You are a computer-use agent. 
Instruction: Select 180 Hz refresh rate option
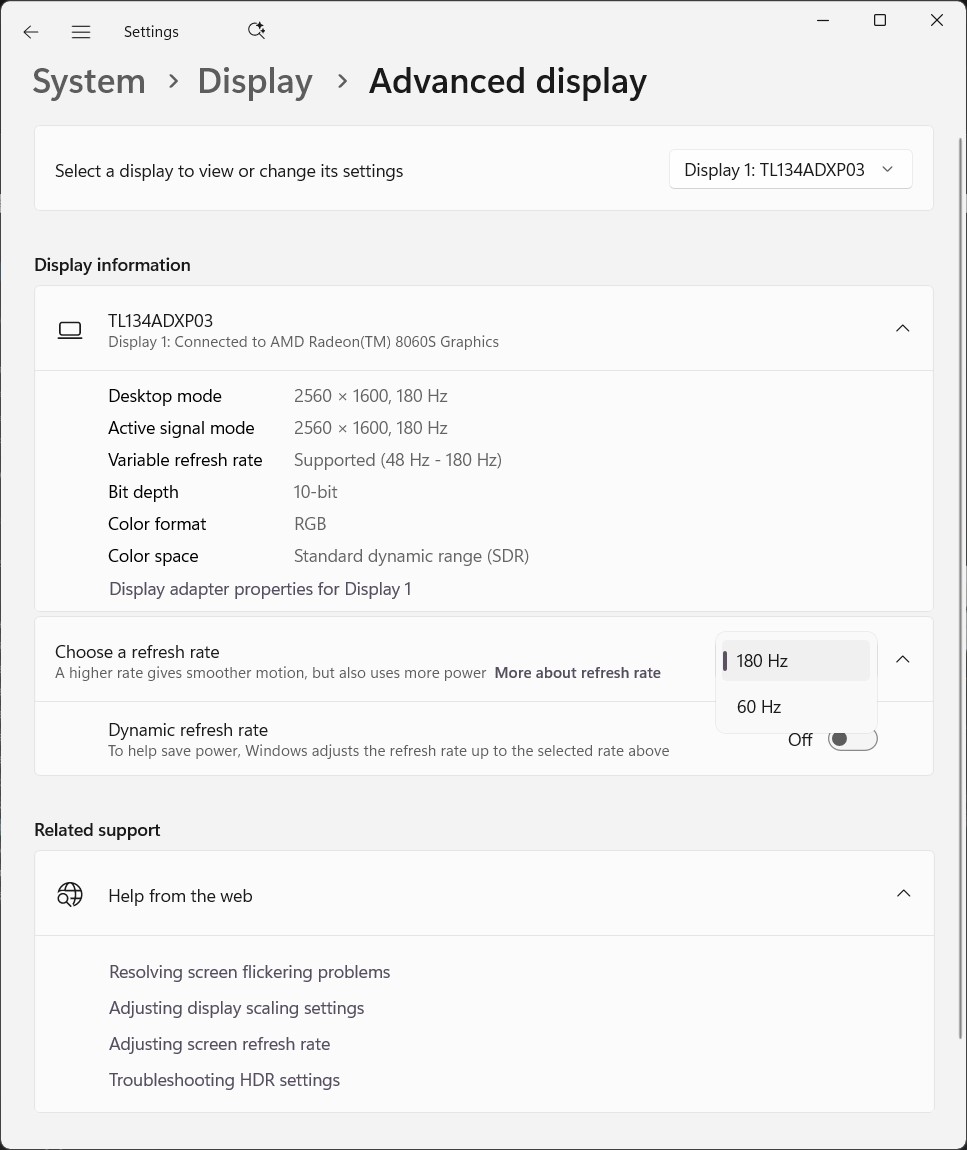[x=763, y=661]
